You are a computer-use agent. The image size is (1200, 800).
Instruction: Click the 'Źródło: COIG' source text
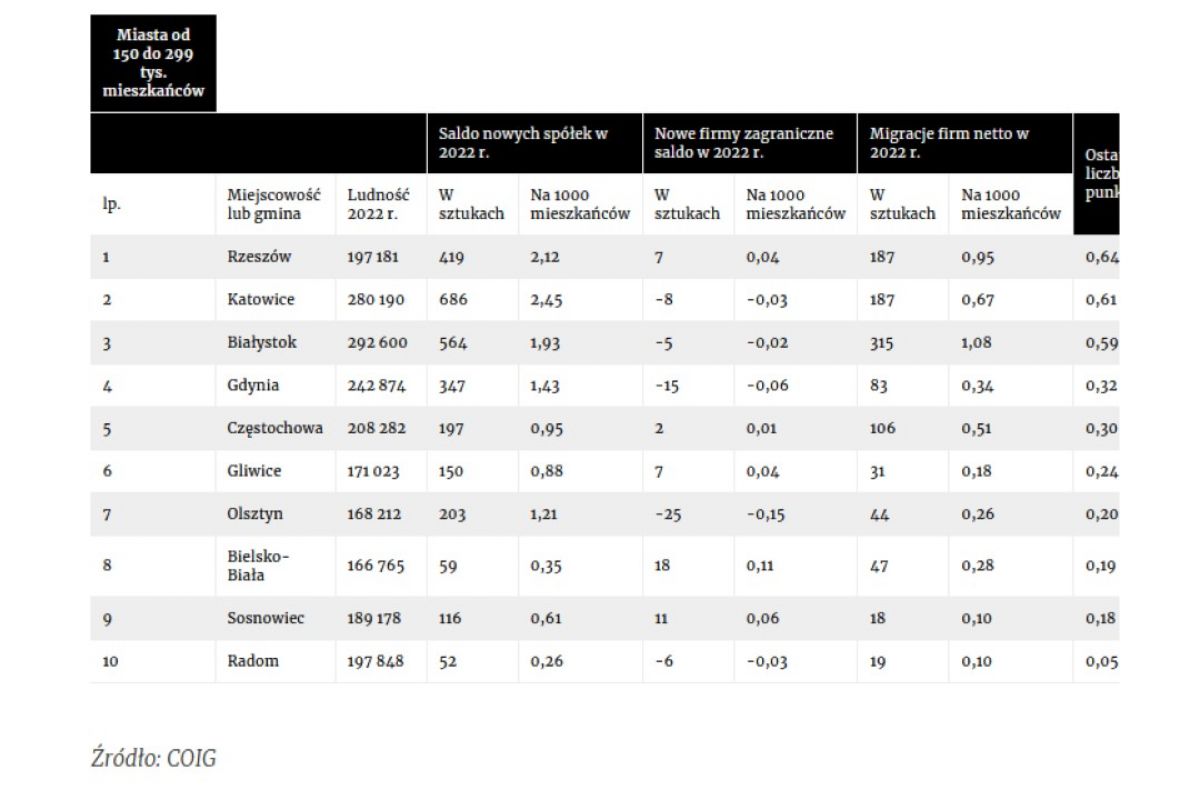153,758
